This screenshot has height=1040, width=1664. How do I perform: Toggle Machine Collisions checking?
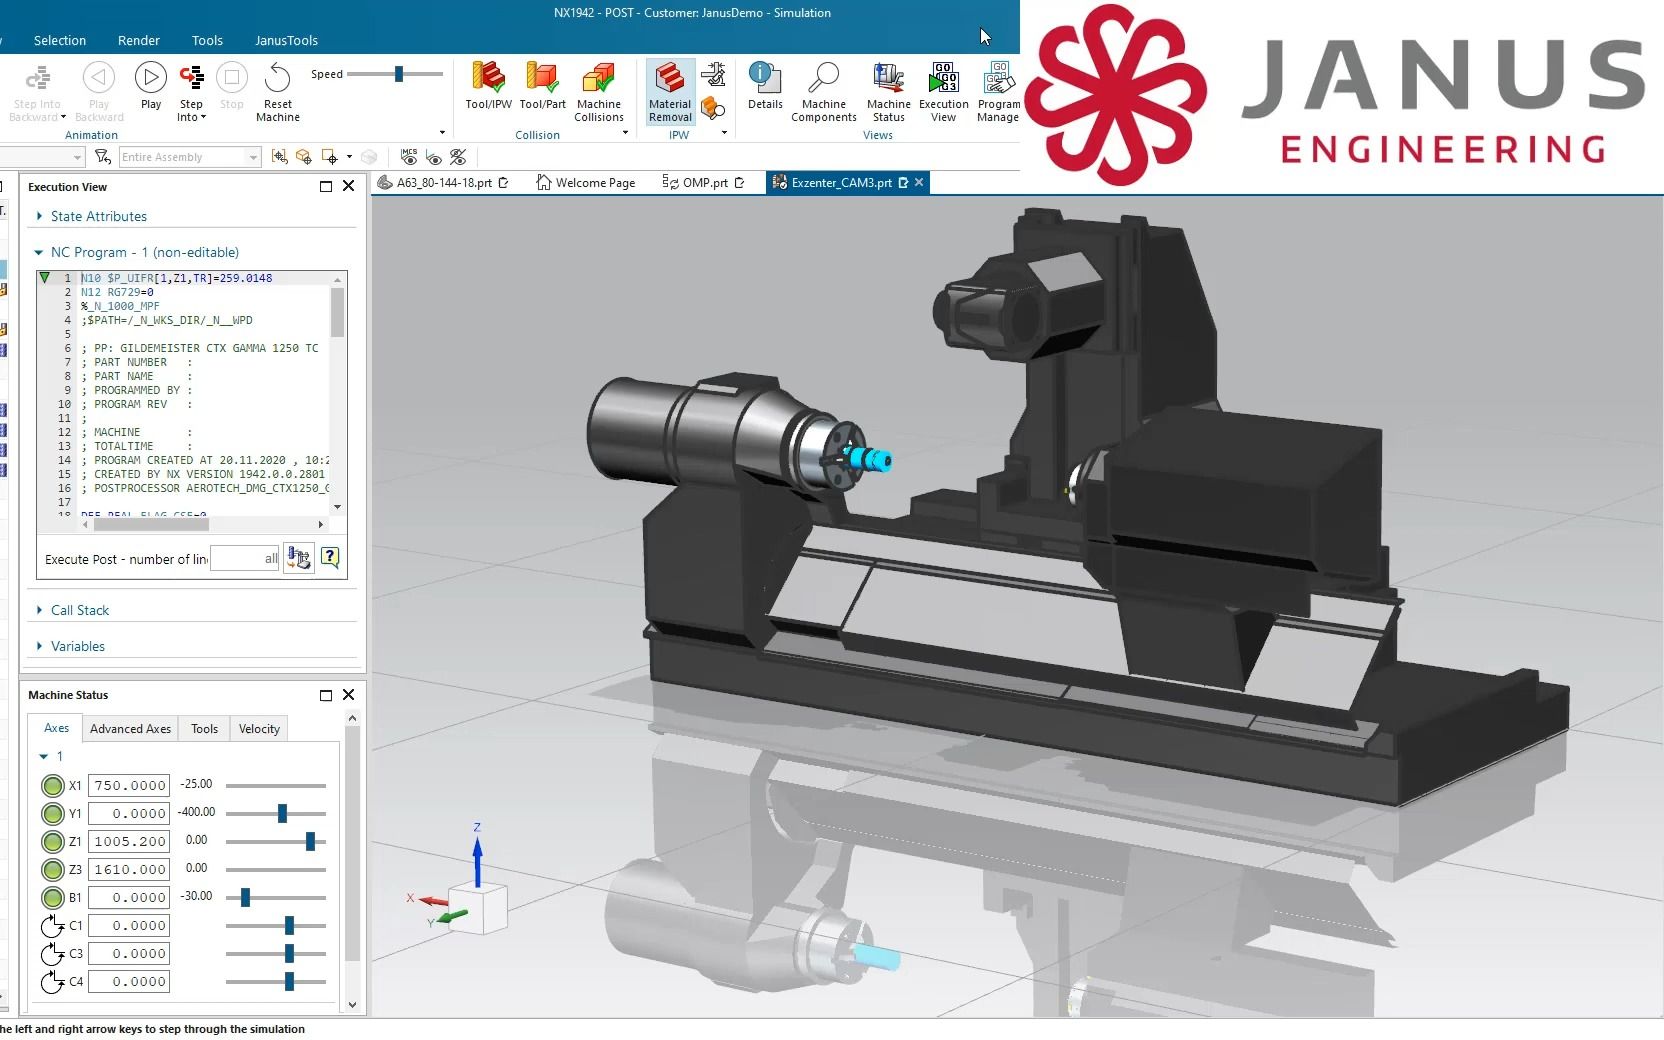(598, 92)
